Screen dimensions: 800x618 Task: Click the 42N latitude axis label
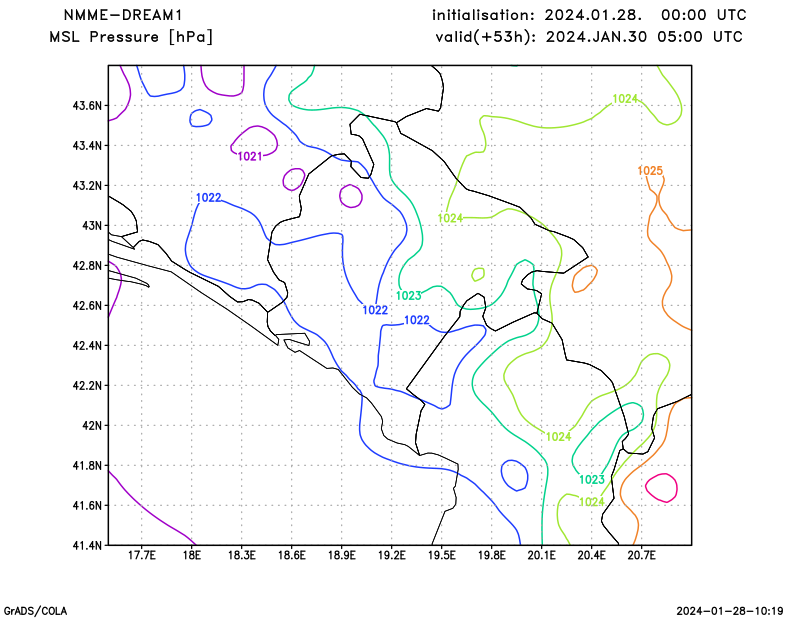point(92,426)
